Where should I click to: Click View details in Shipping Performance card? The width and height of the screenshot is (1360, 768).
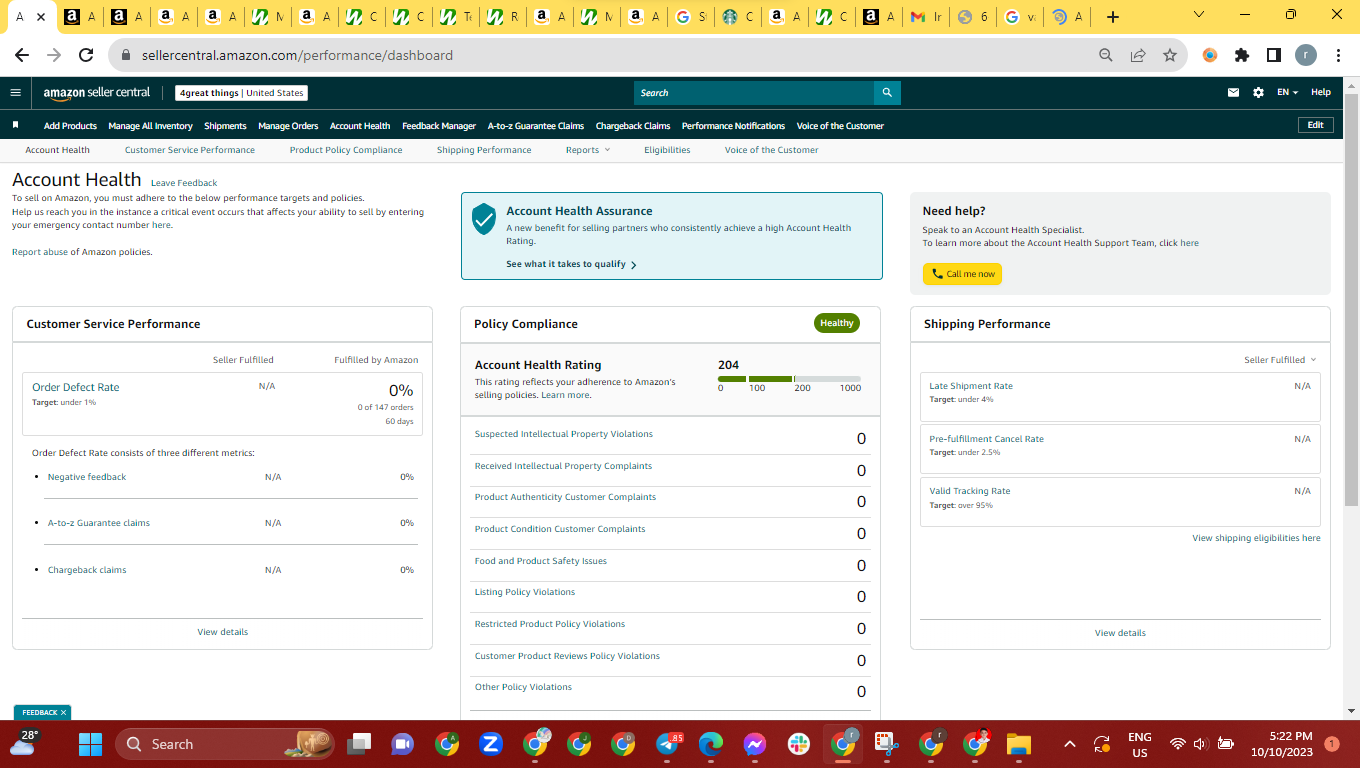(1120, 633)
